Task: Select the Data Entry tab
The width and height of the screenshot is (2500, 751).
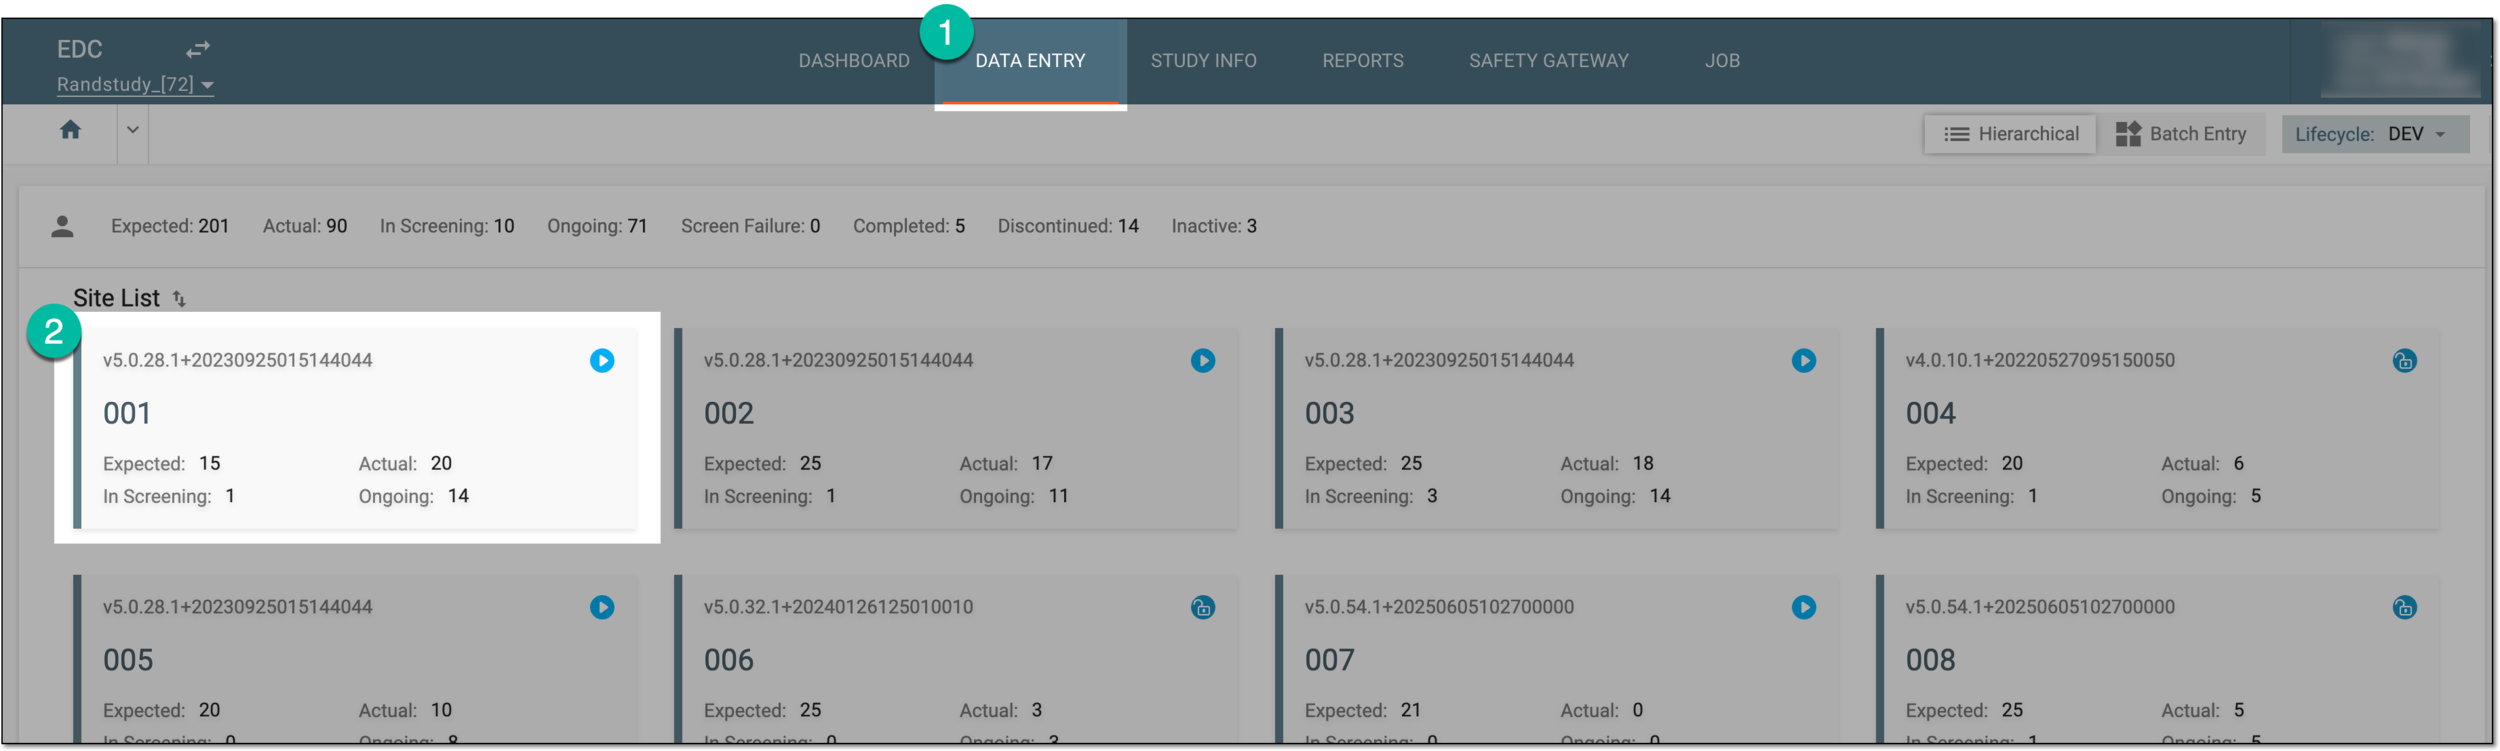Action: coord(1030,61)
